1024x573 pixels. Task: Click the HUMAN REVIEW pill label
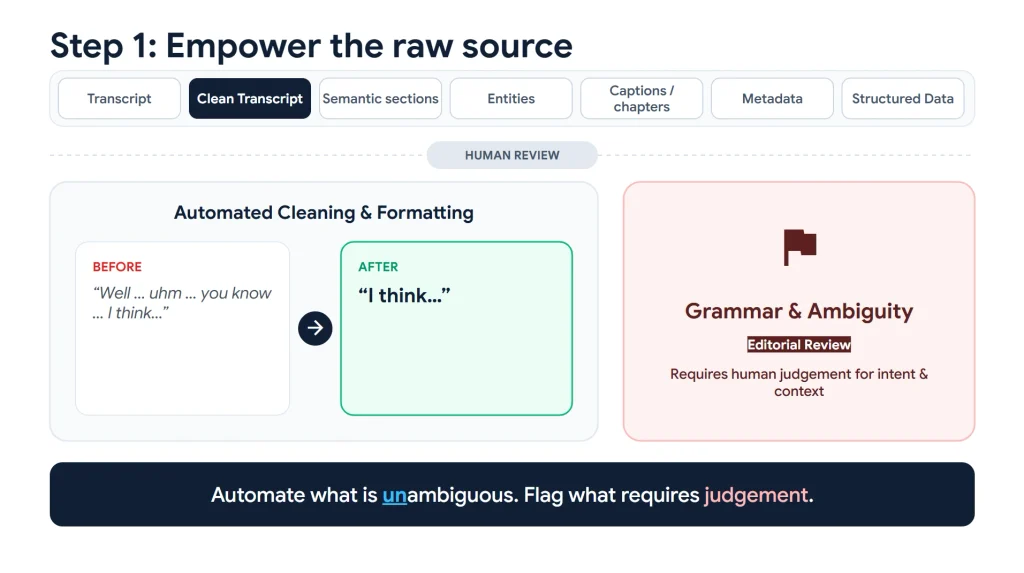click(512, 156)
